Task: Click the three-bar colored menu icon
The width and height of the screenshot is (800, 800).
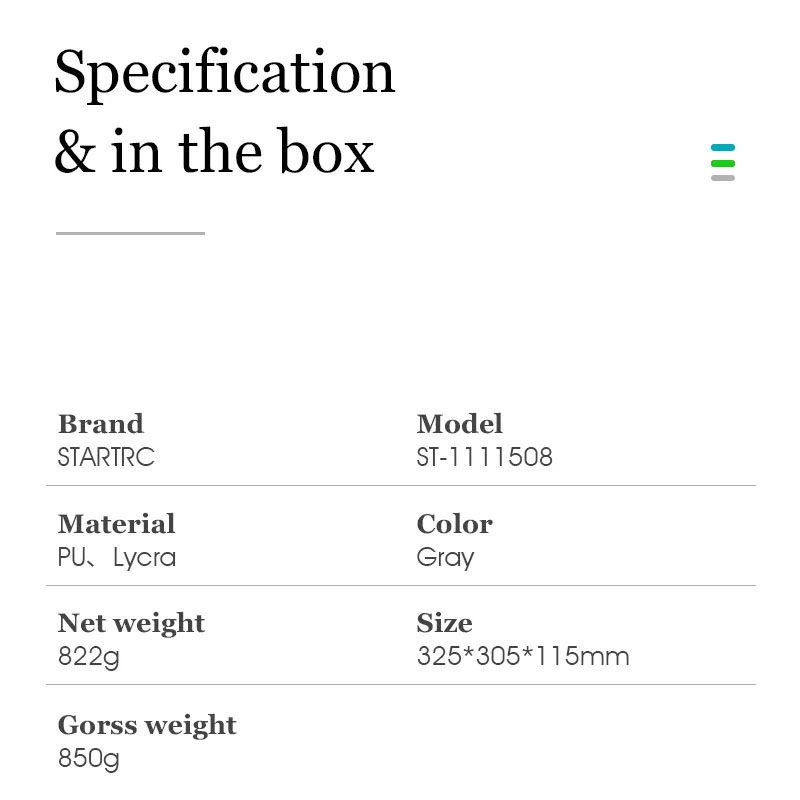Action: pyautogui.click(x=722, y=162)
